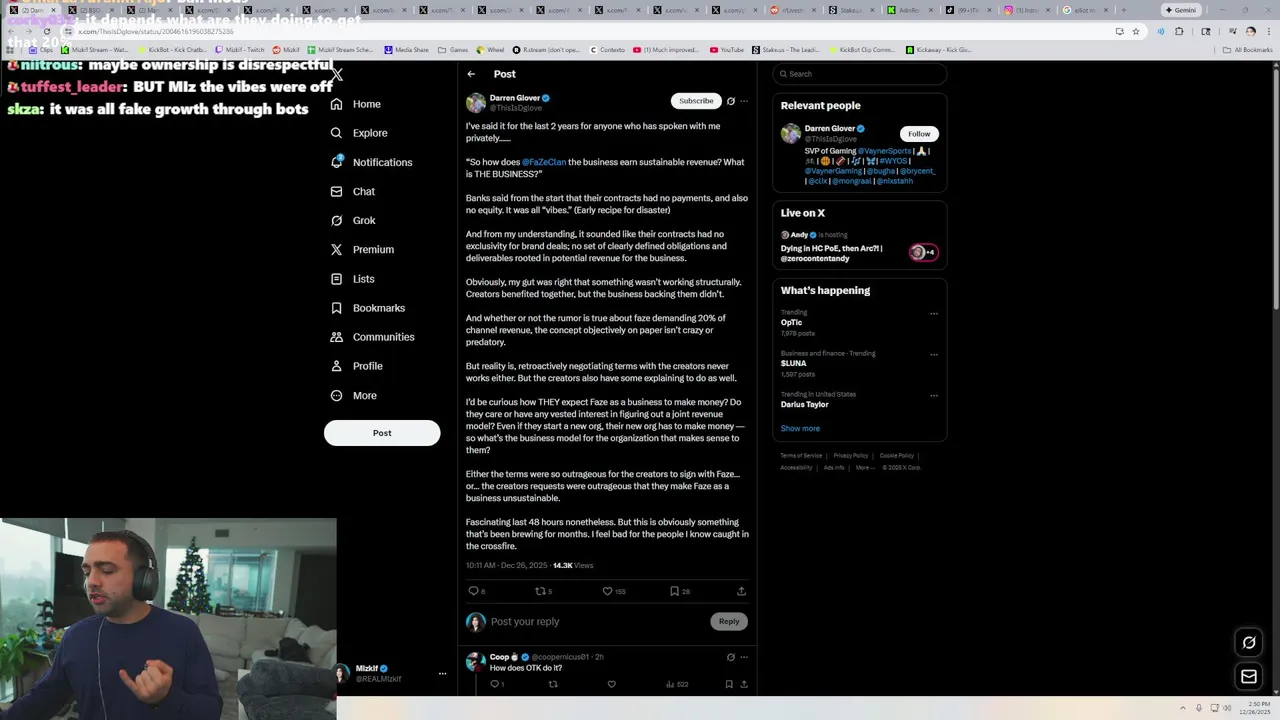Join Andy's live broadcast
The width and height of the screenshot is (1280, 720).
[x=859, y=247]
